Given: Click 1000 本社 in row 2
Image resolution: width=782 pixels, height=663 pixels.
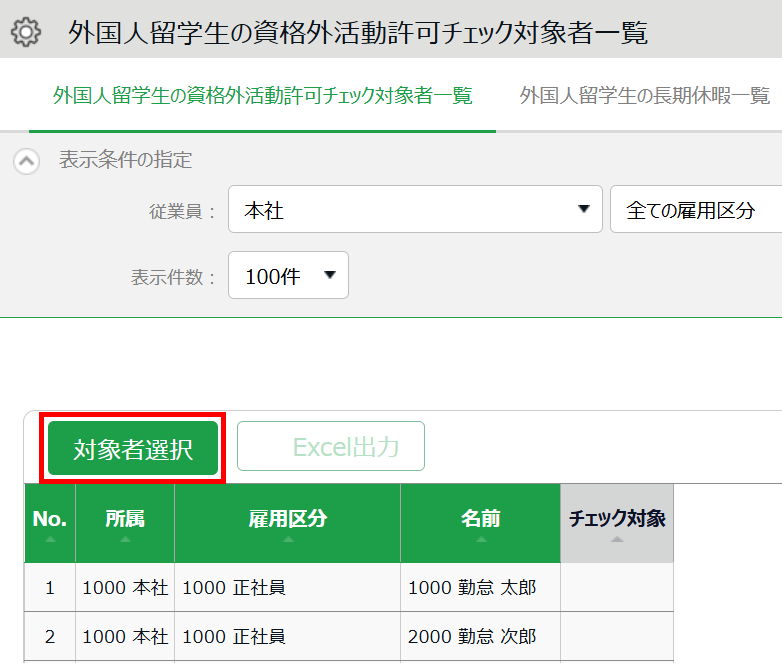Looking at the screenshot, I should (125, 637).
